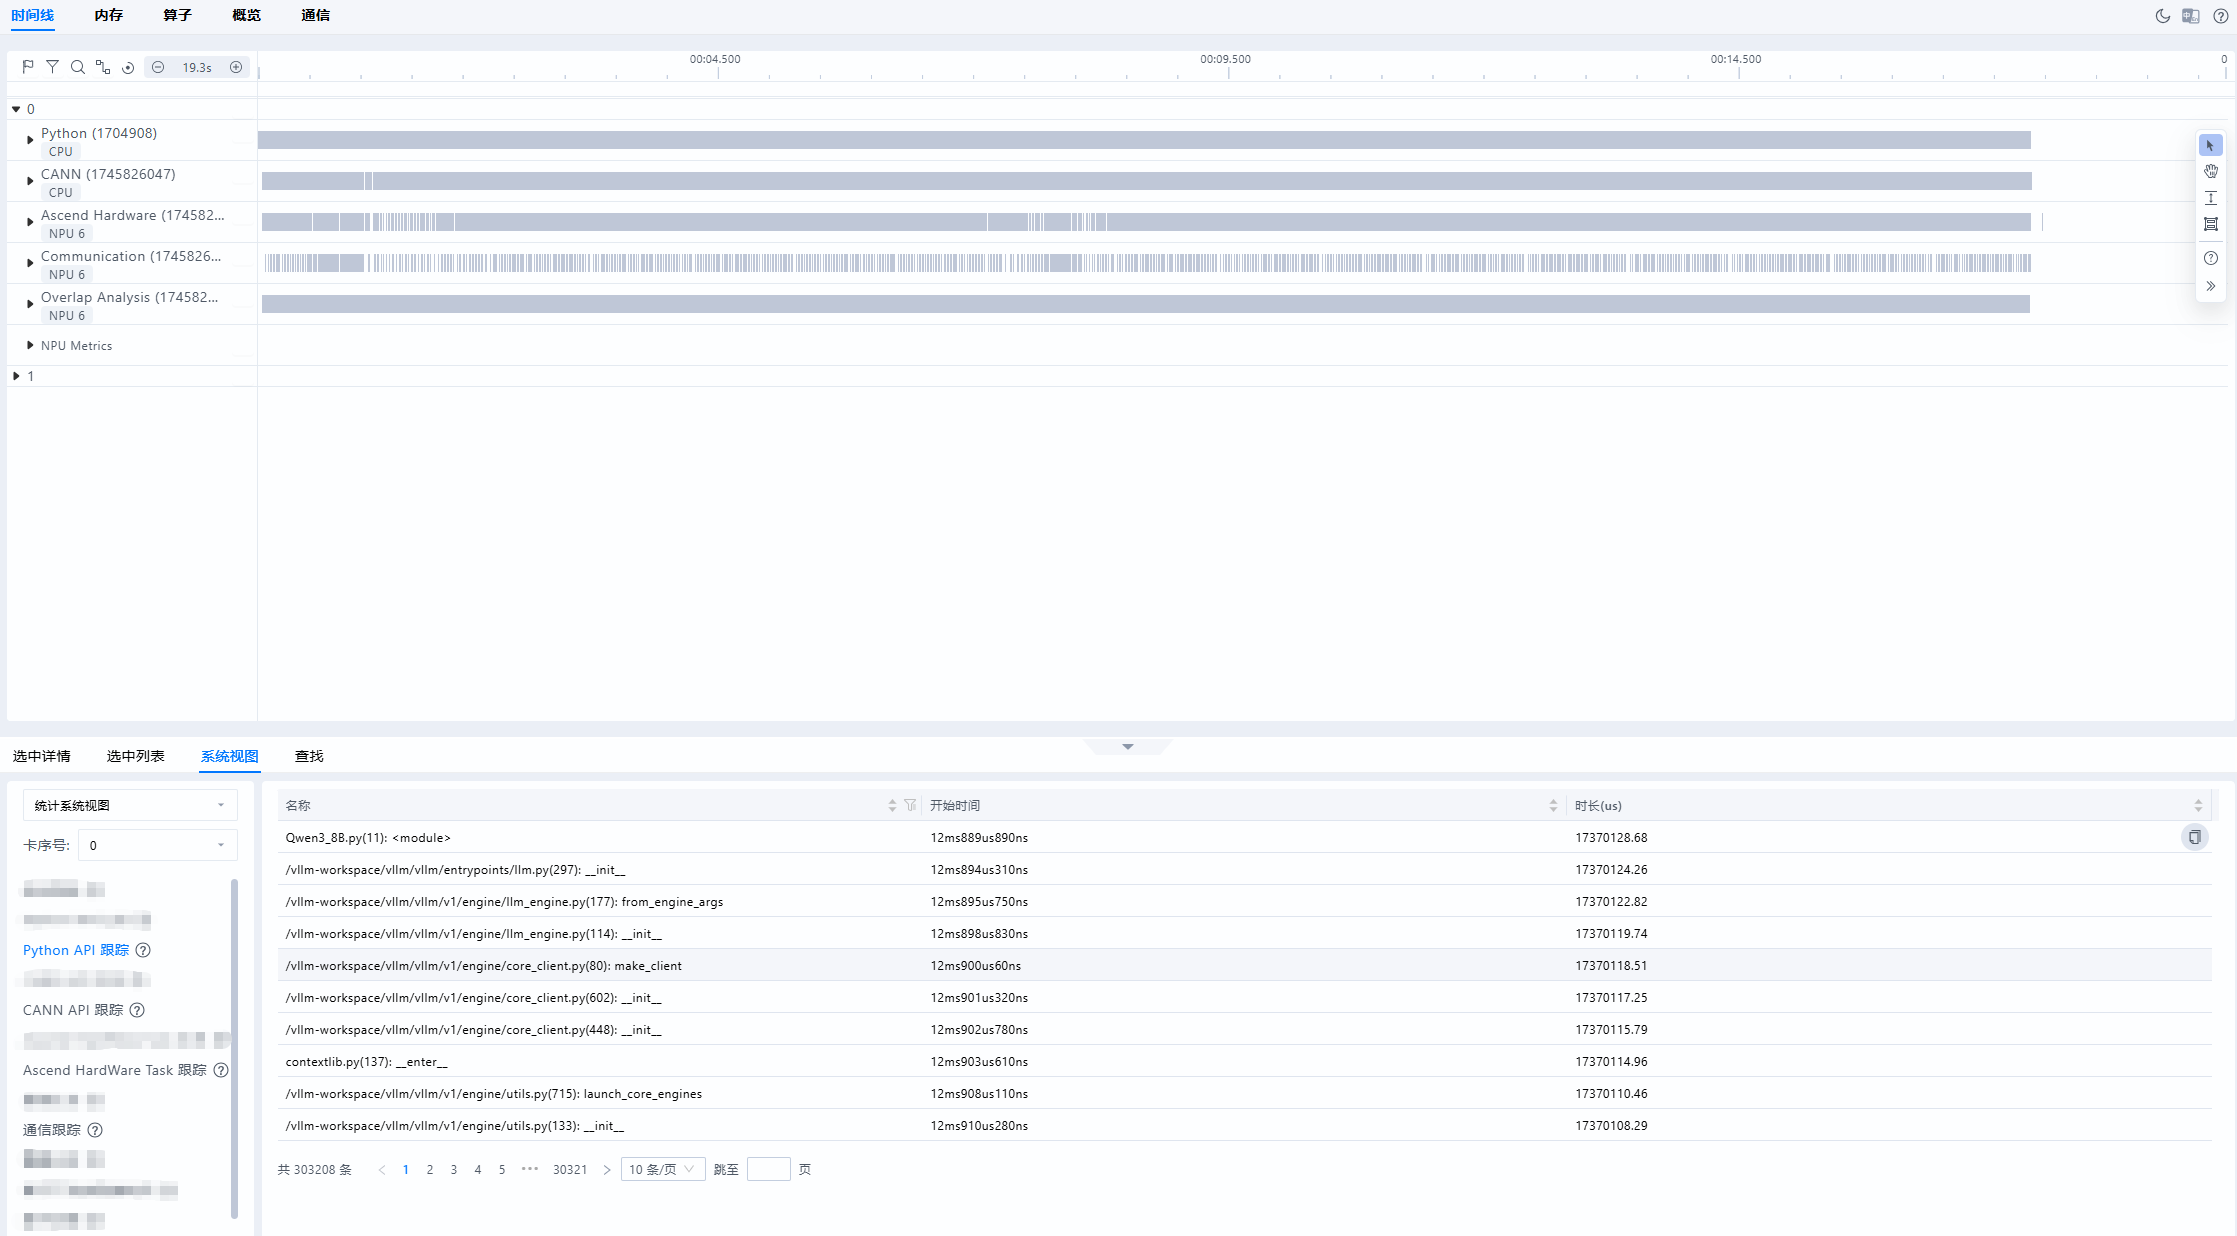Zoom in the timeline with plus icon
The image size is (2237, 1236).
pos(236,67)
